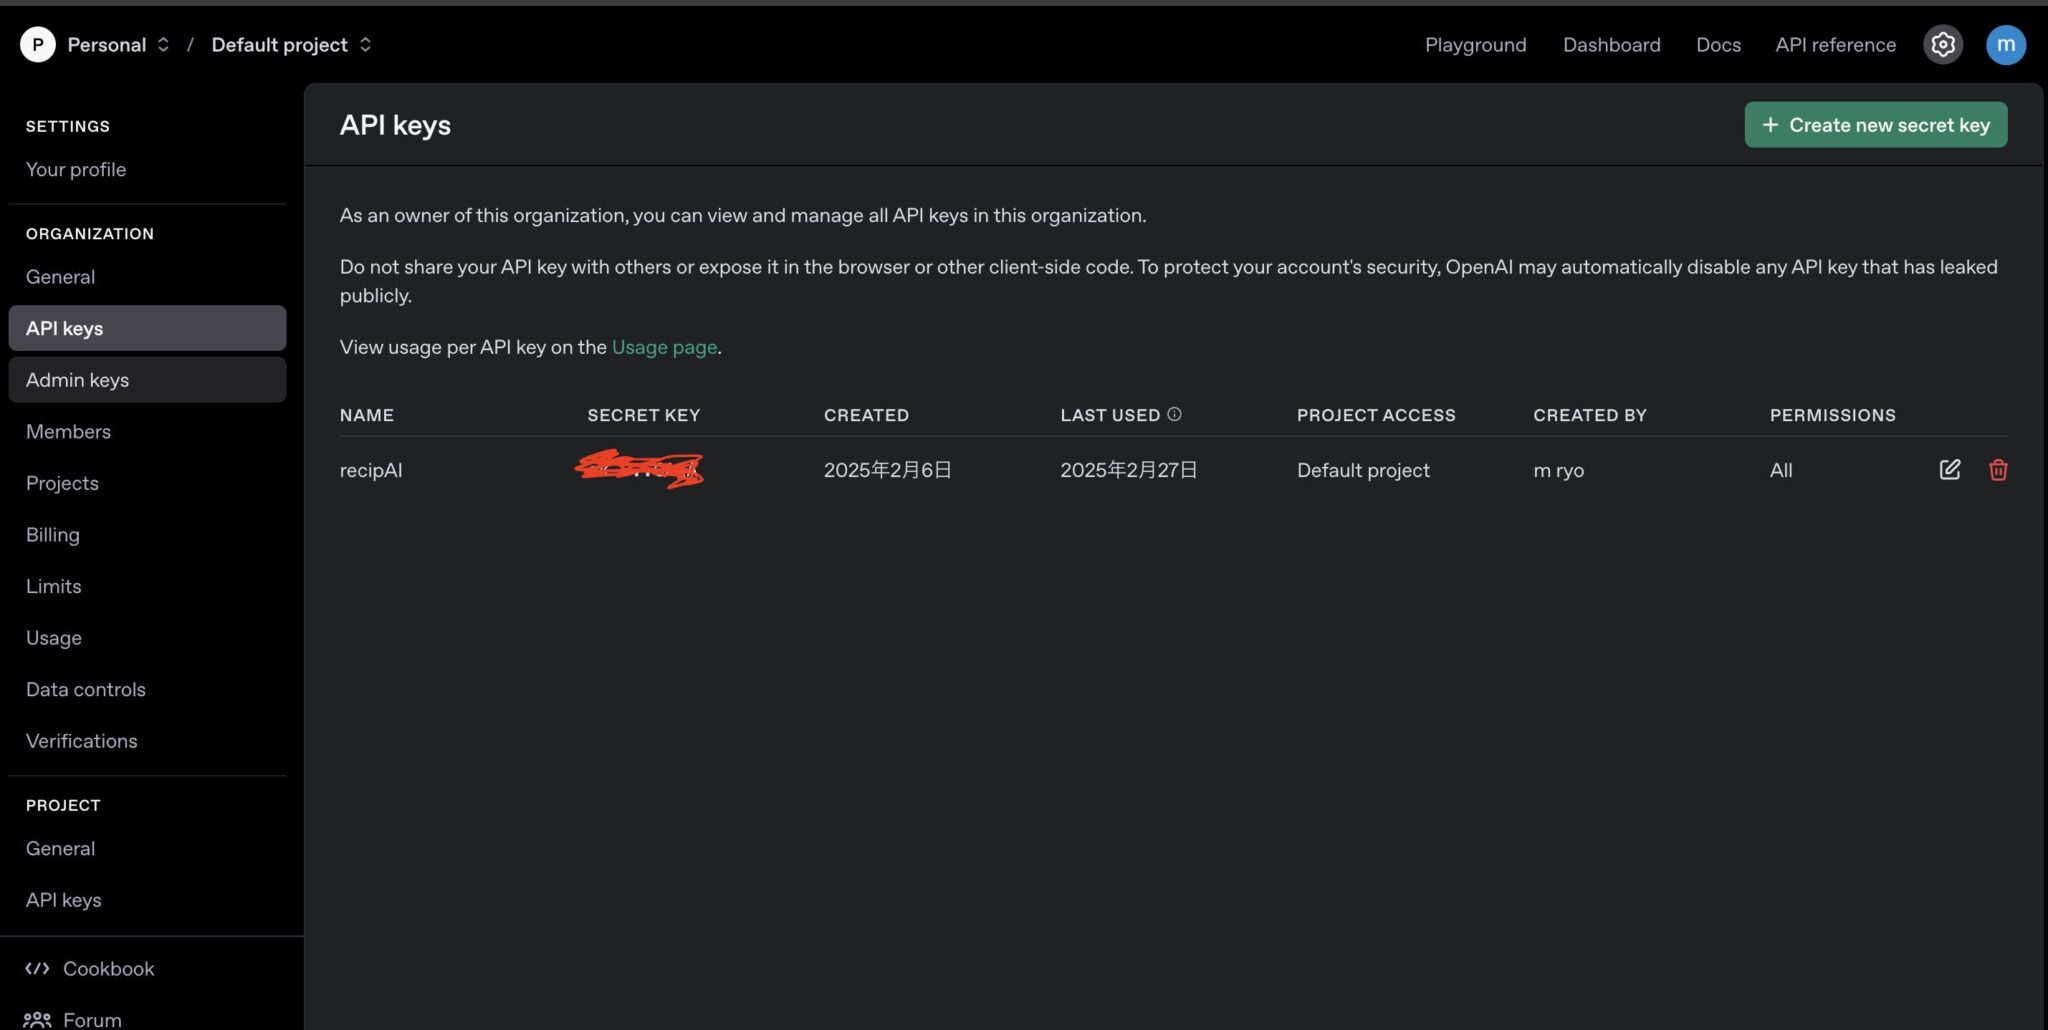Click the profile avatar in top right
This screenshot has height=1030, width=2048.
click(2006, 44)
